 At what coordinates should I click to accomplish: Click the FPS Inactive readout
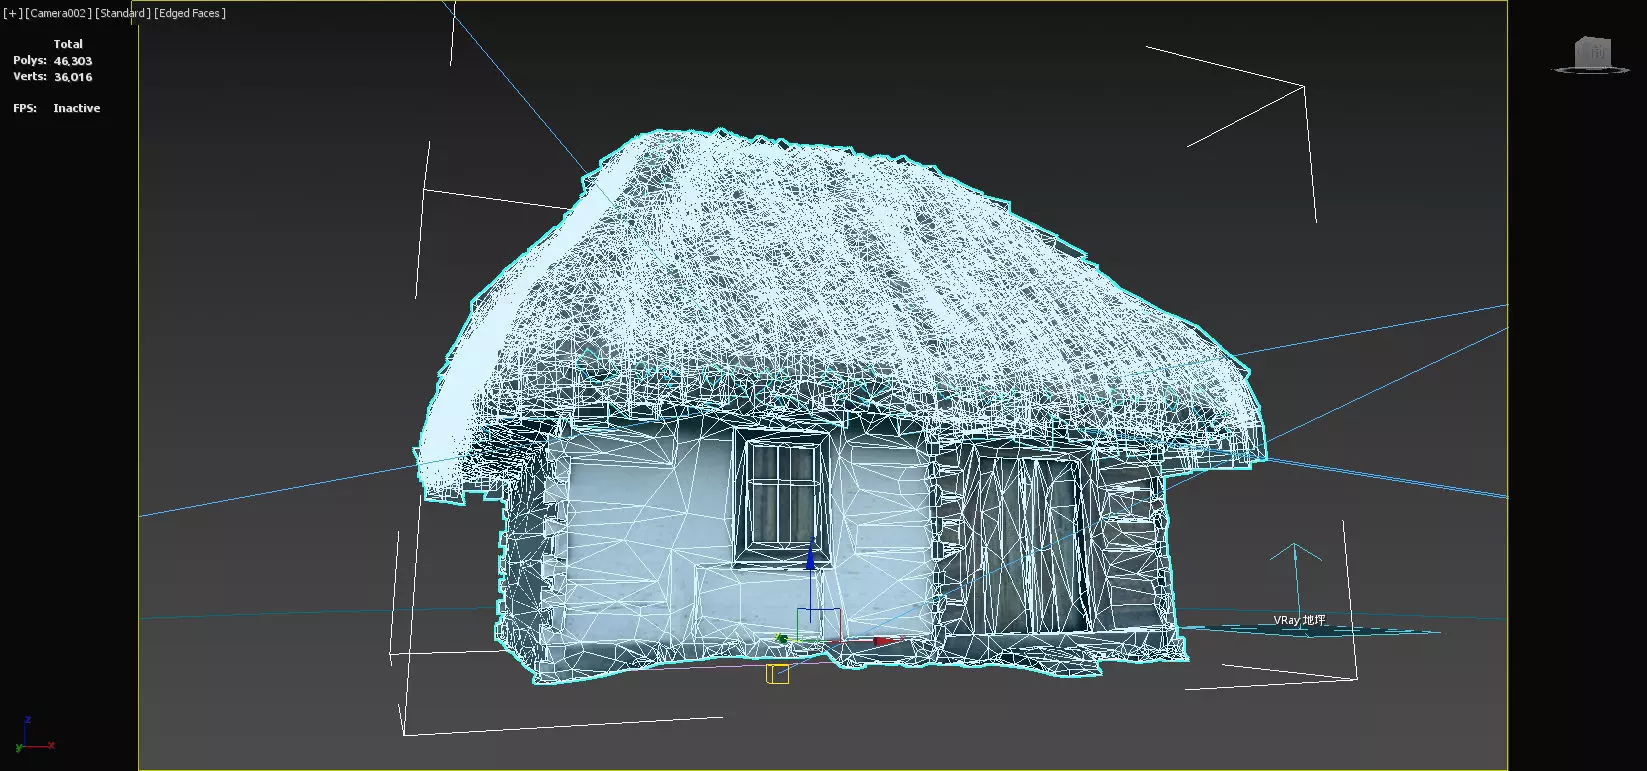57,108
